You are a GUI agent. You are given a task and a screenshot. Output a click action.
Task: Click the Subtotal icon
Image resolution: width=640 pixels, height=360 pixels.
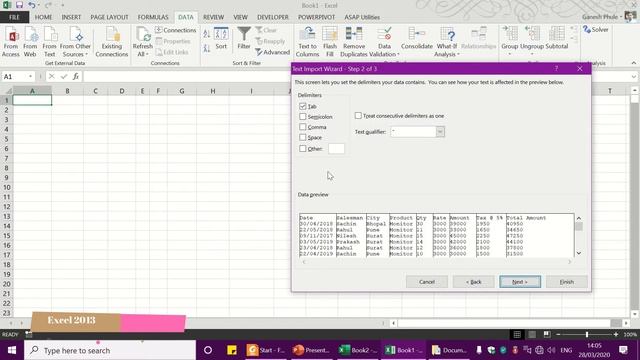point(557,34)
